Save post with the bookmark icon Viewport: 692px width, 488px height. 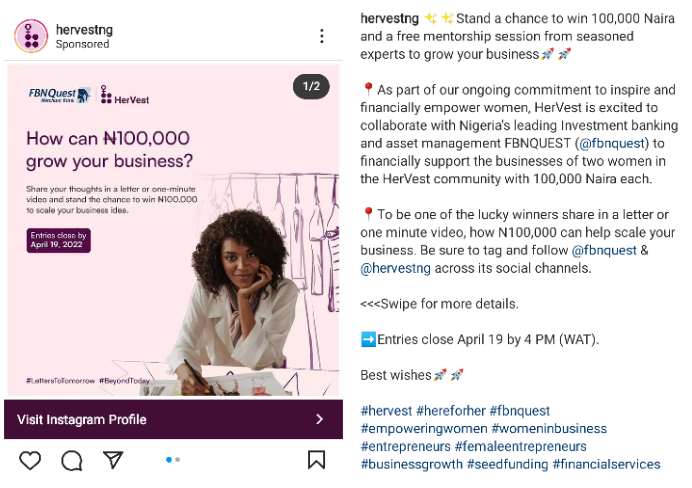click(x=316, y=460)
